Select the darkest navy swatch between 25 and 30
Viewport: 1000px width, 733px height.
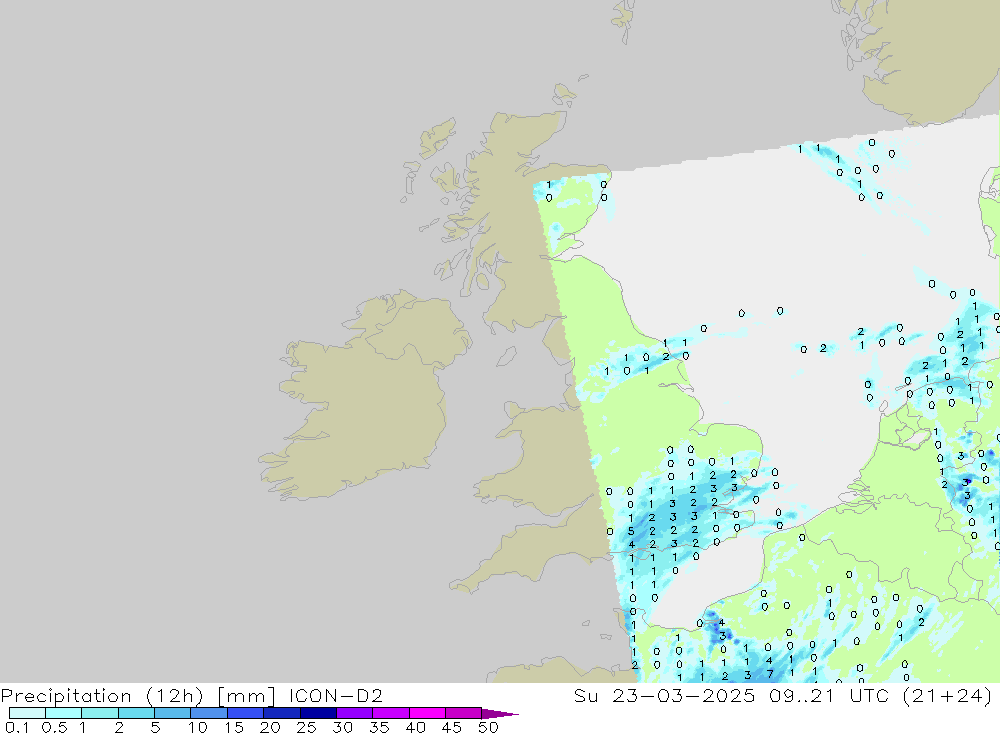tap(318, 713)
